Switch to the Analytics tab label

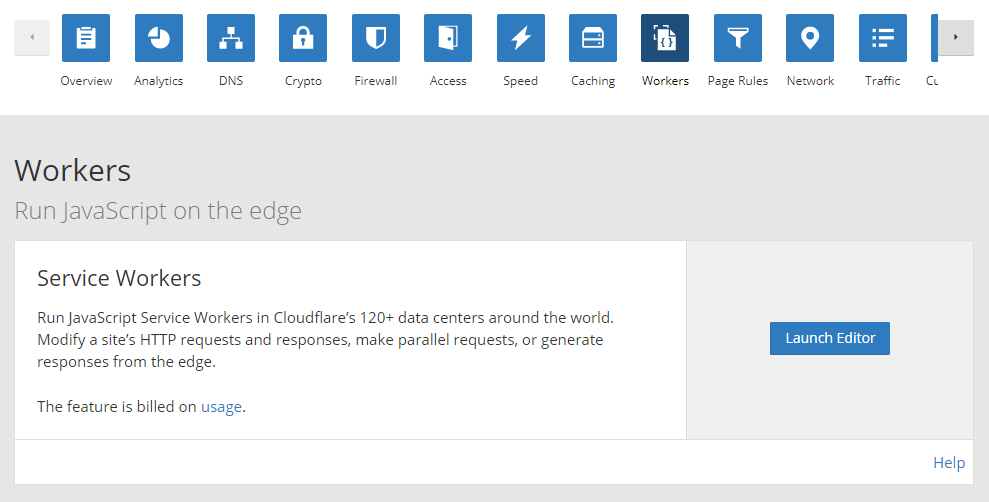coord(158,81)
